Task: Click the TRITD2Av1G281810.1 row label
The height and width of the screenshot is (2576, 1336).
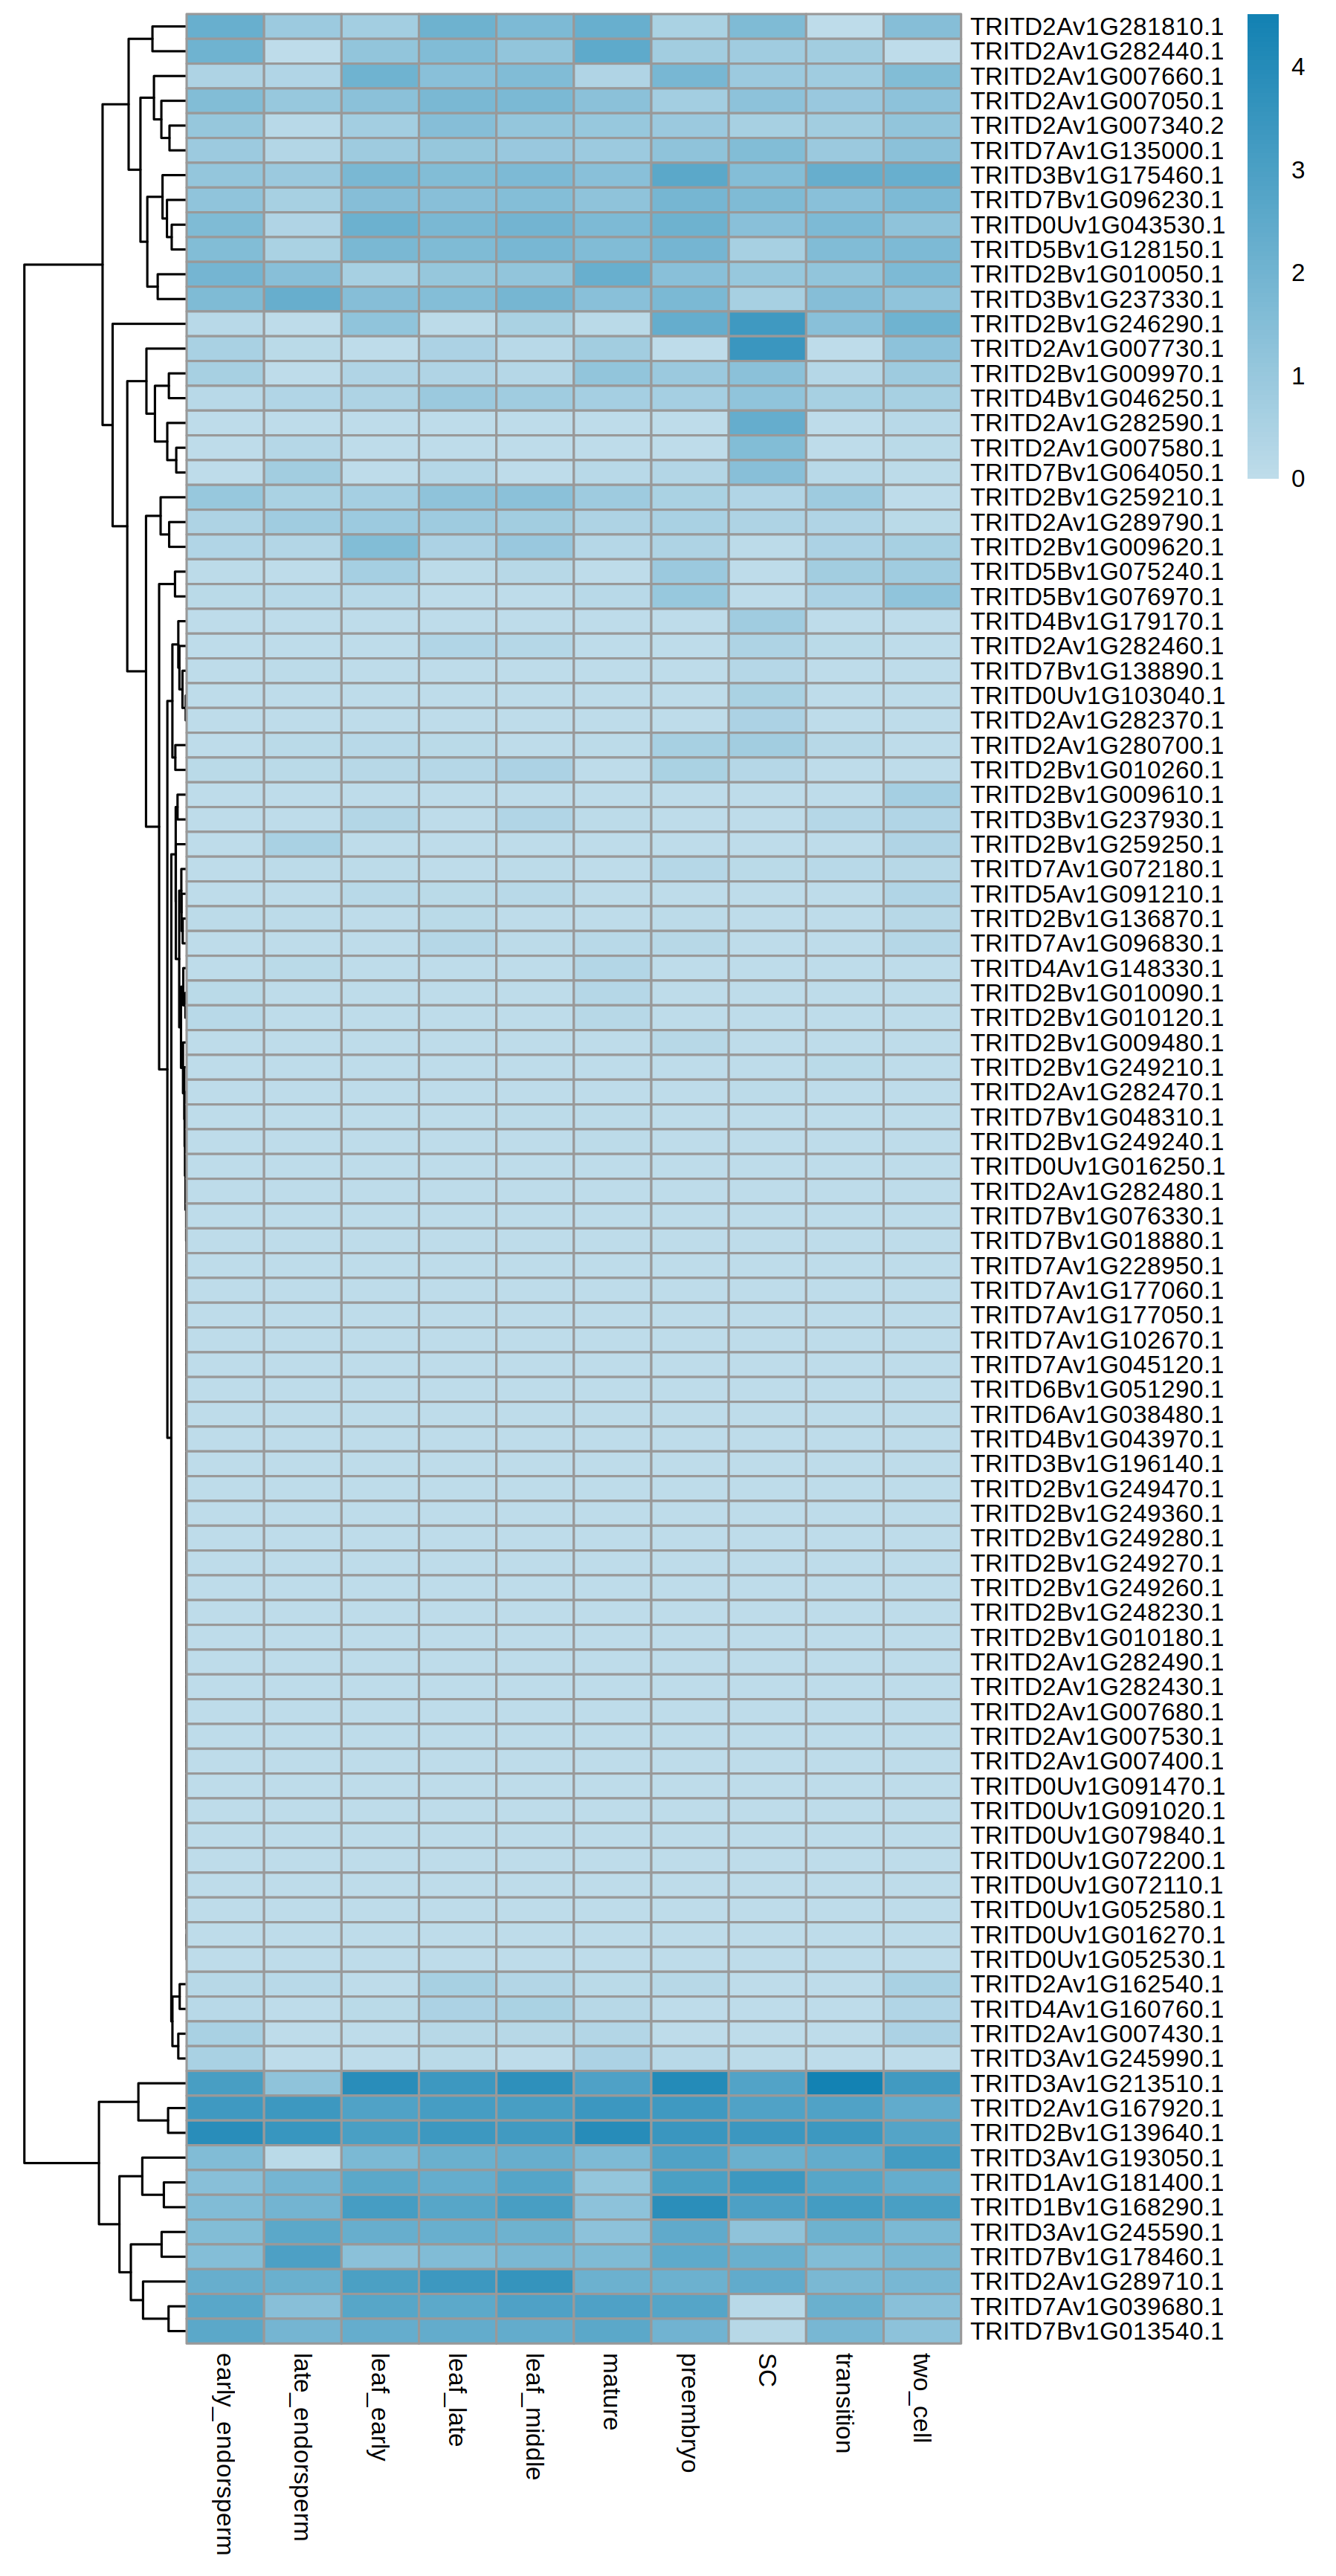Action: pyautogui.click(x=1096, y=27)
